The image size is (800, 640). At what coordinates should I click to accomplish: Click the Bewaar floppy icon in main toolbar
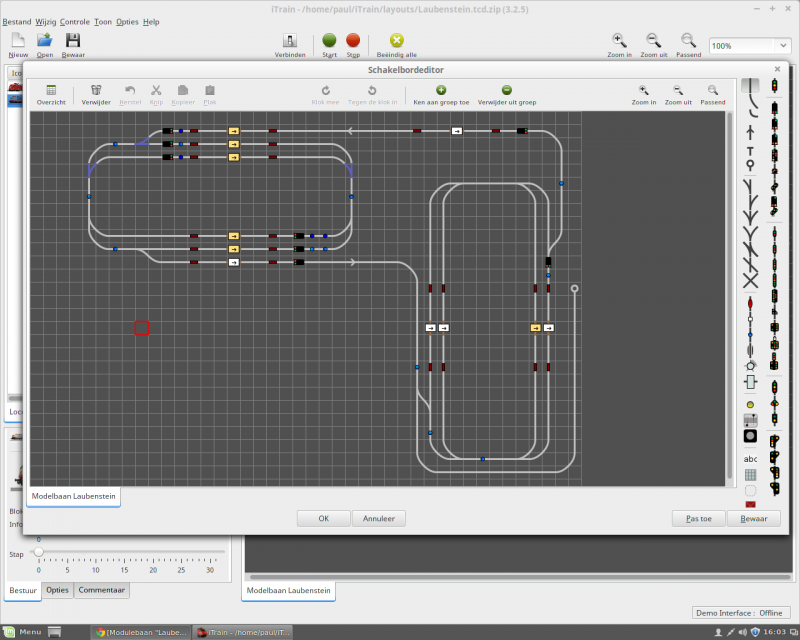pyautogui.click(x=73, y=40)
